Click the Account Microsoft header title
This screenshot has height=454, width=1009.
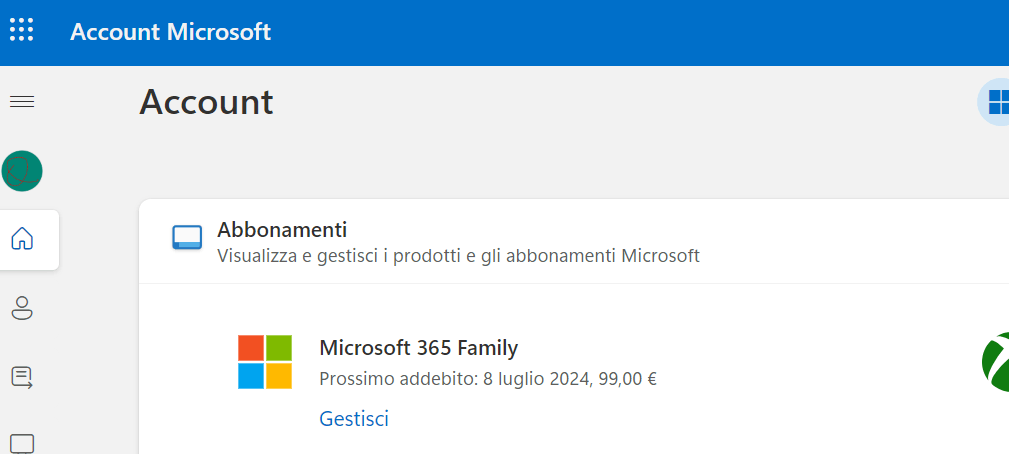[x=171, y=32]
